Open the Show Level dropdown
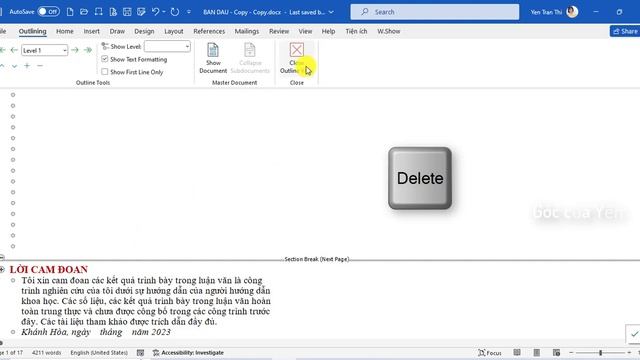The height and width of the screenshot is (360, 640). point(167,47)
